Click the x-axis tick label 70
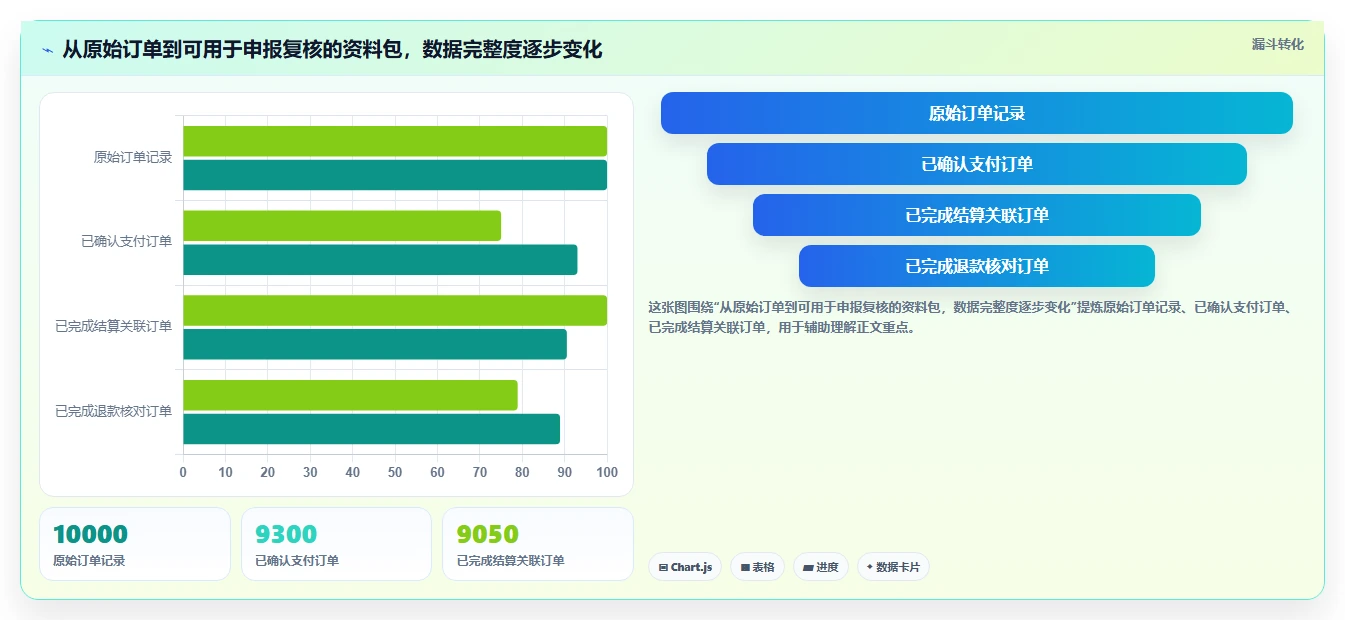This screenshot has width=1345, height=620. 480,472
